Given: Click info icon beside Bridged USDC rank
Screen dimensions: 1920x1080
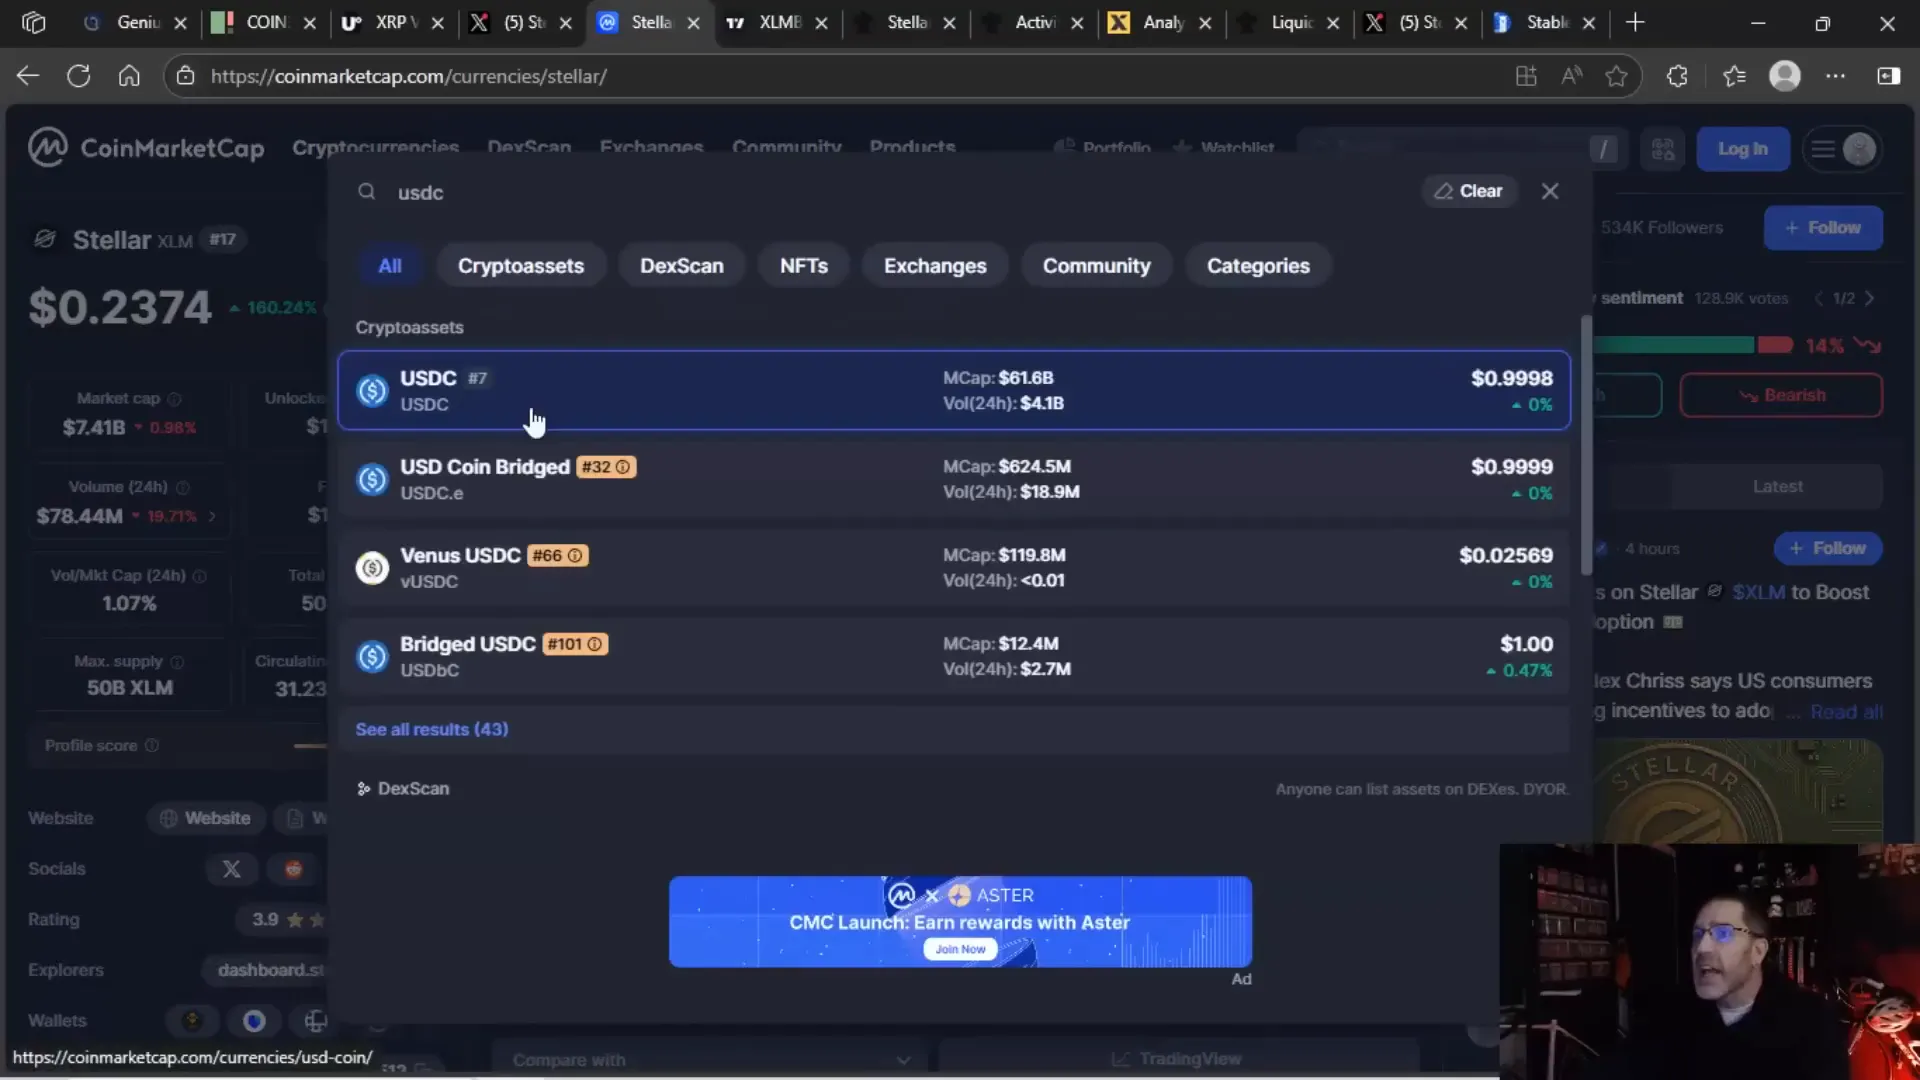Looking at the screenshot, I should tap(595, 644).
